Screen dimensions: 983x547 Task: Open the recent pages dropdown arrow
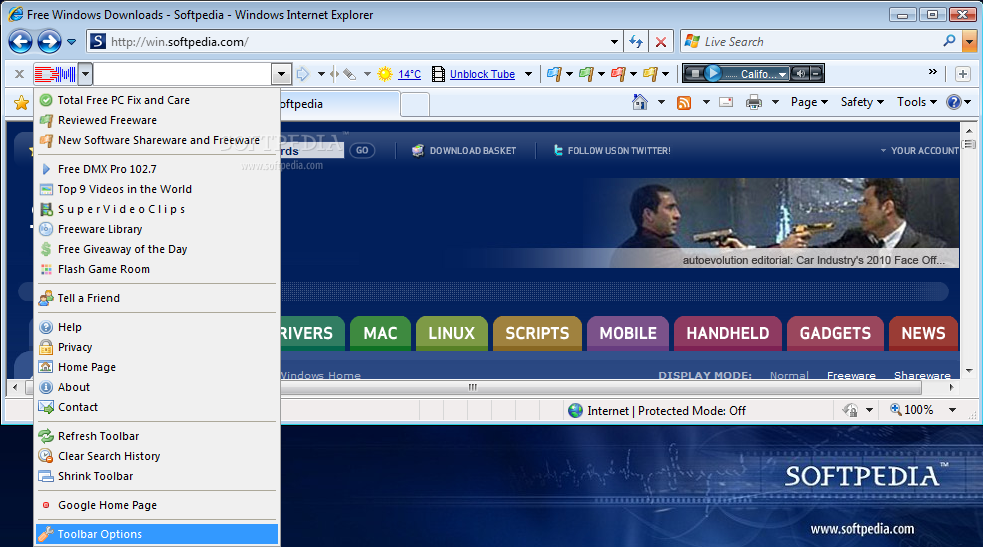71,42
